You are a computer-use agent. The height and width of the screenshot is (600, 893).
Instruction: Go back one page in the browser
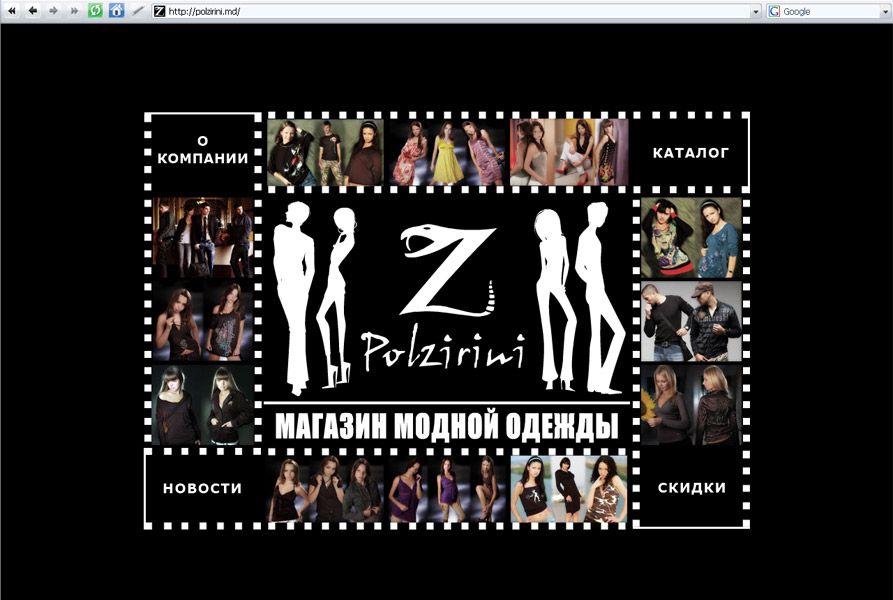pyautogui.click(x=33, y=11)
